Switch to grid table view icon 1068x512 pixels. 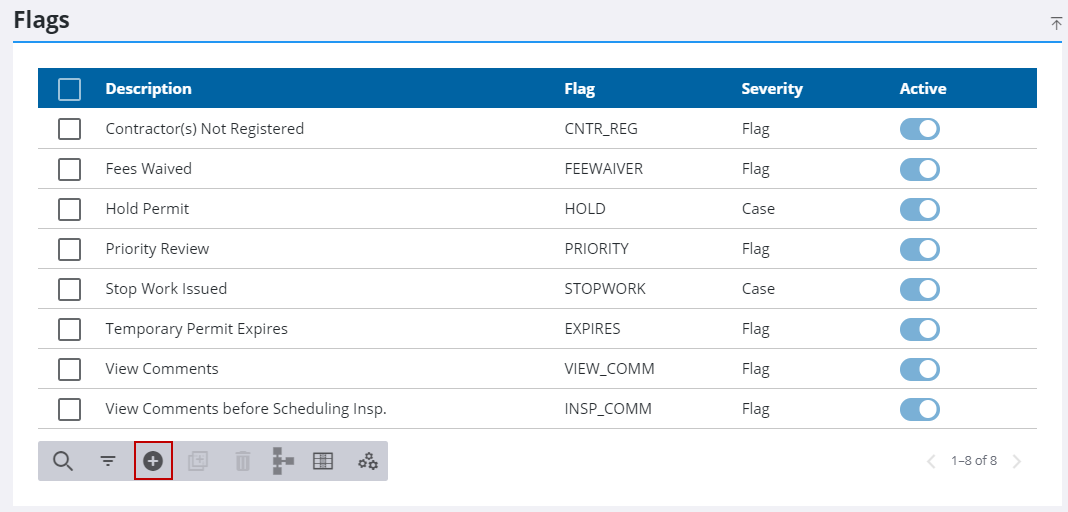click(323, 461)
